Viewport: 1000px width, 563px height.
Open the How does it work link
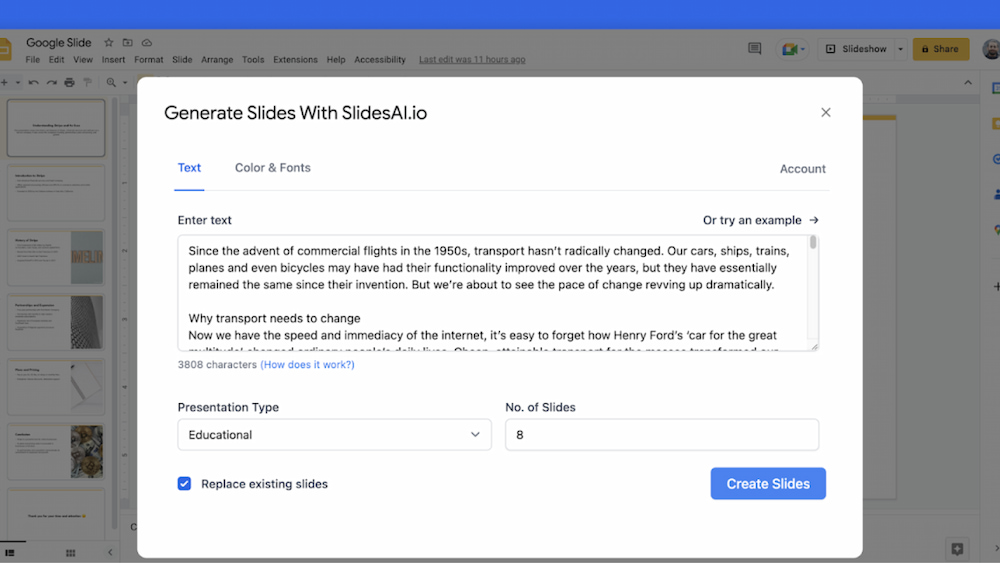click(x=307, y=365)
